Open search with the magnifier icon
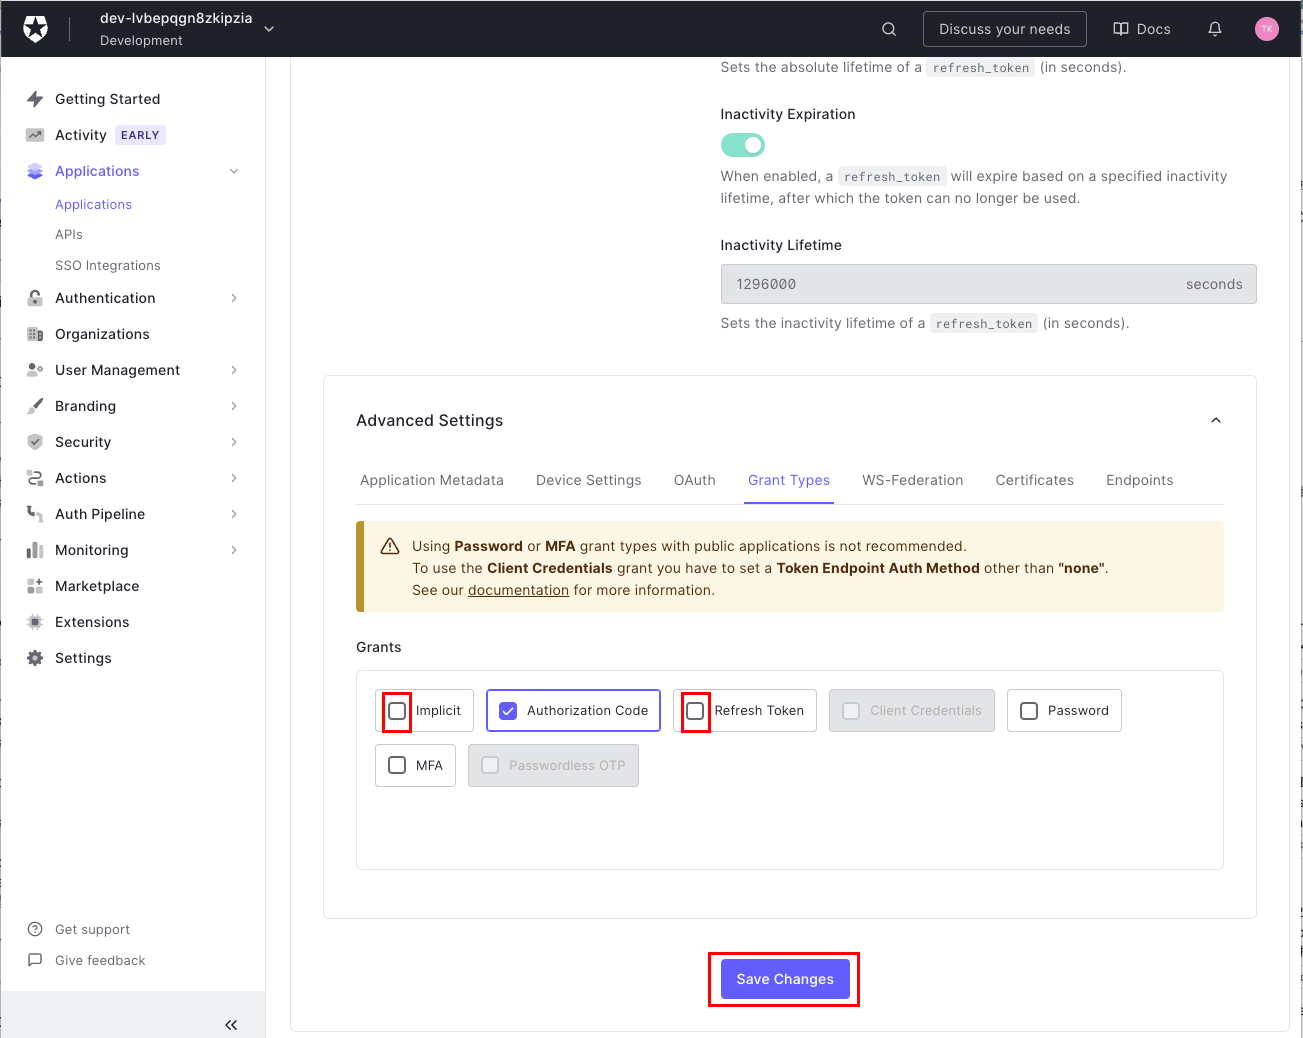1303x1038 pixels. point(888,29)
